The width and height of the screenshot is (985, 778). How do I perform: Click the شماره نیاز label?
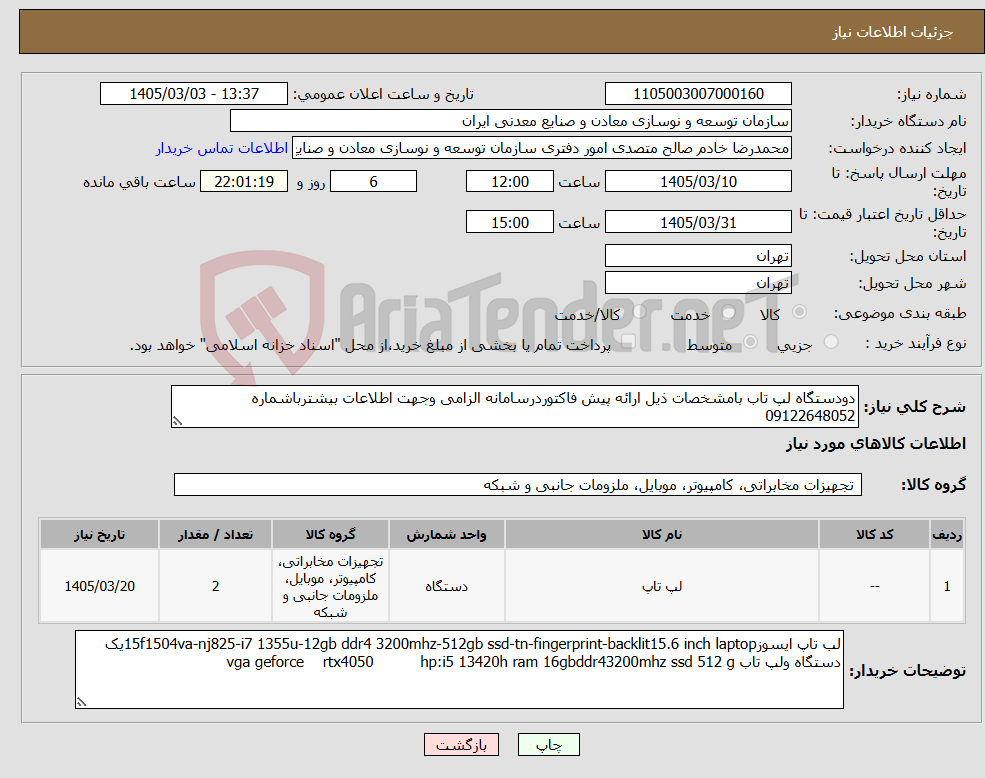pyautogui.click(x=932, y=94)
